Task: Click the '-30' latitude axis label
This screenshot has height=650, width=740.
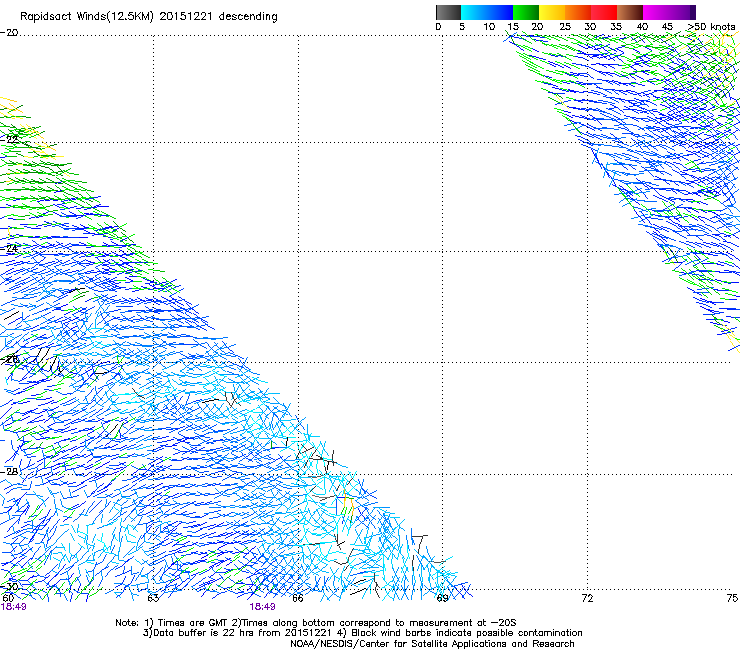Action: [9, 587]
